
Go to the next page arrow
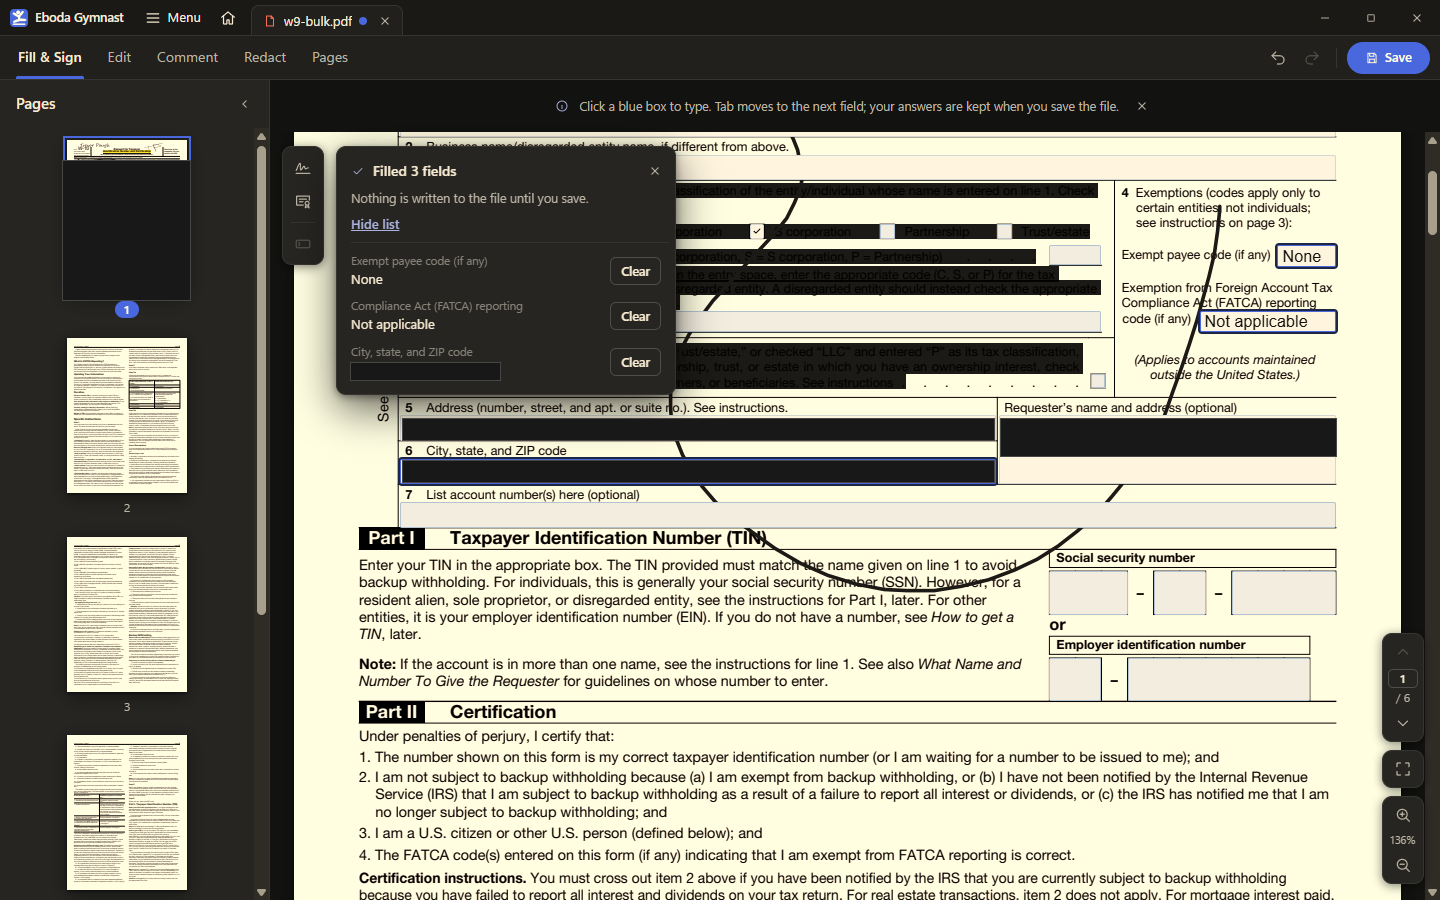1403,723
